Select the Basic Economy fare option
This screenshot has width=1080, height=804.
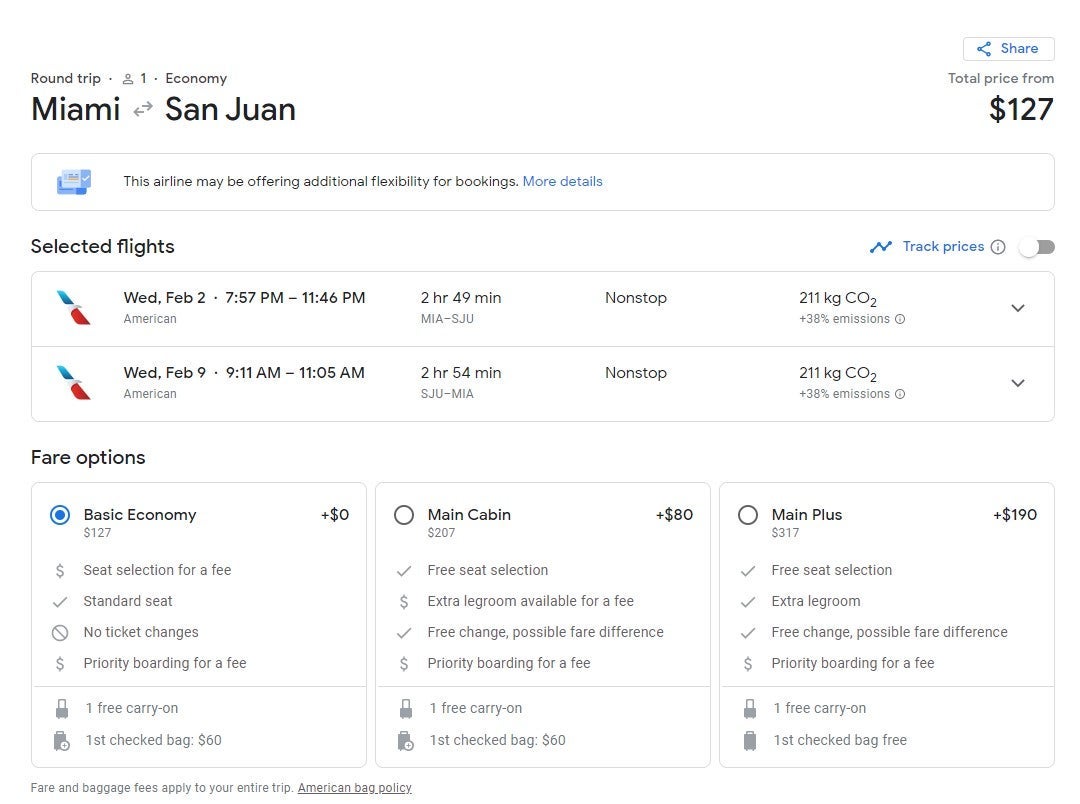click(60, 515)
